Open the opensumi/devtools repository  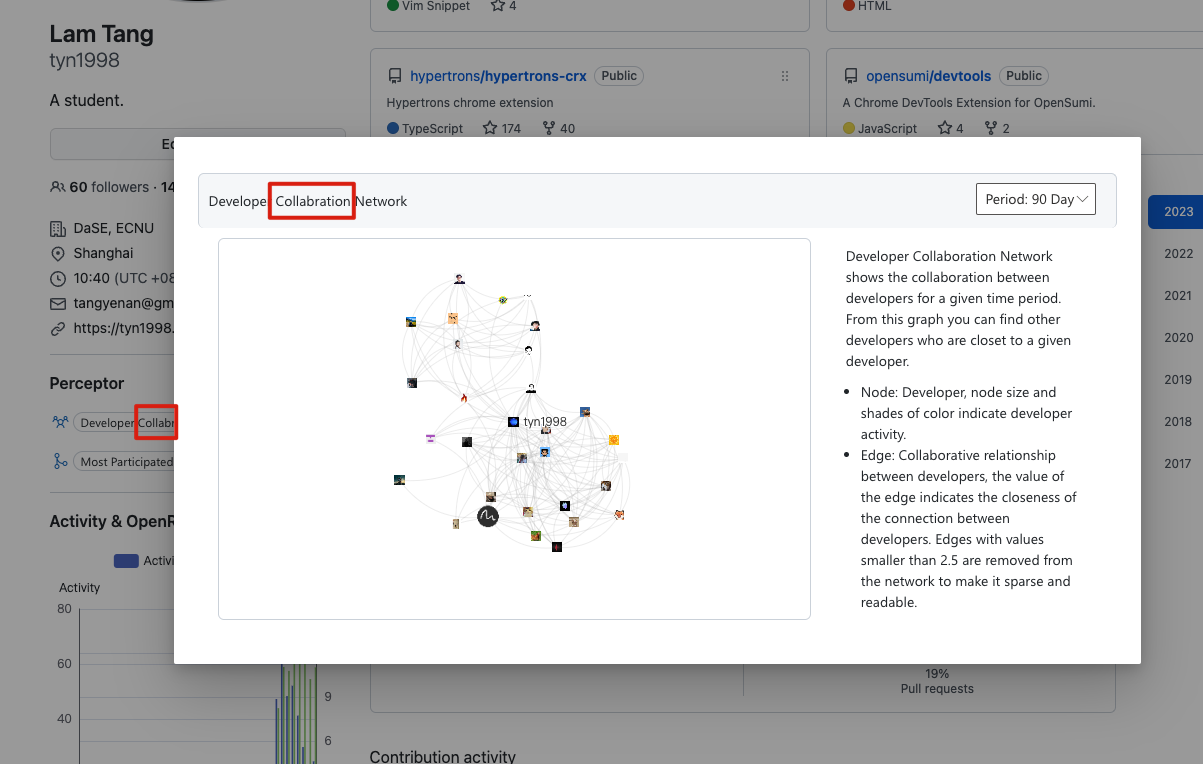tap(928, 75)
